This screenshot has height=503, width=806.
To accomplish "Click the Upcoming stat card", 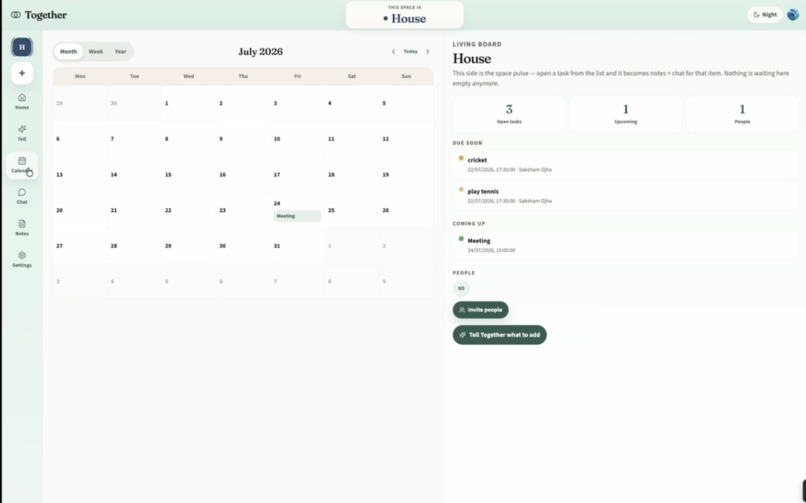I will point(626,114).
